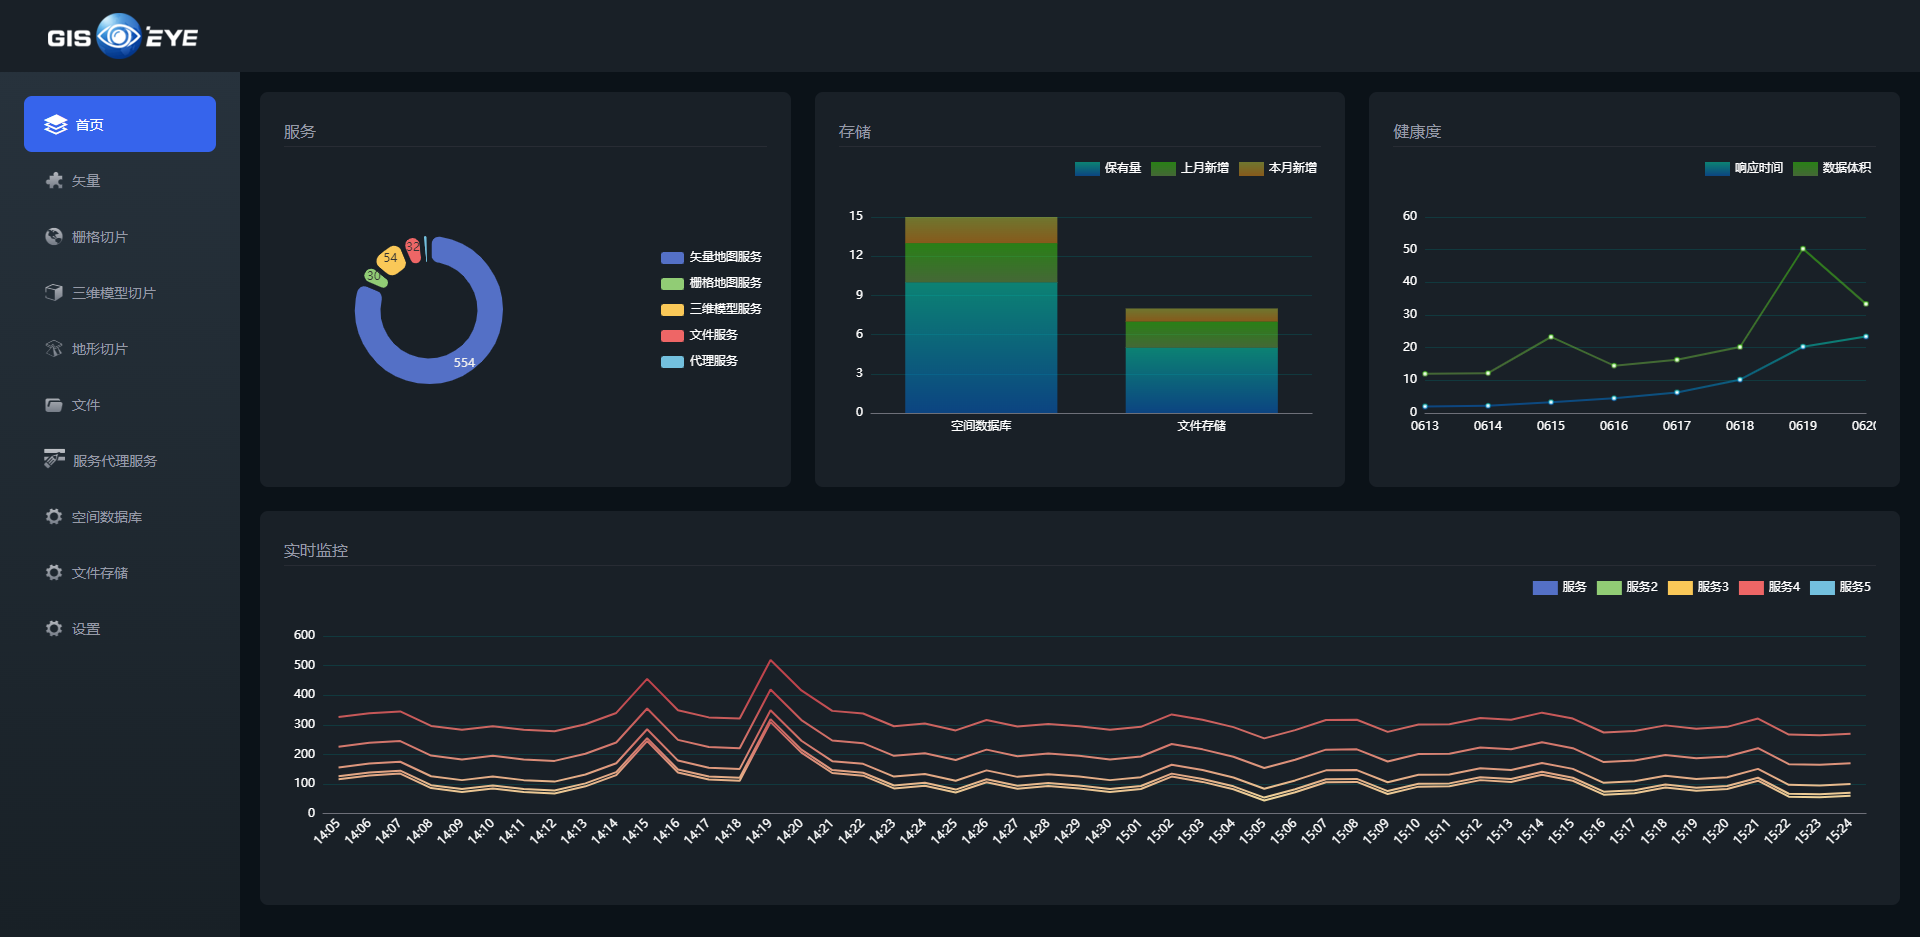Click the 0615 data point on green line
1920x937 pixels.
click(1551, 337)
